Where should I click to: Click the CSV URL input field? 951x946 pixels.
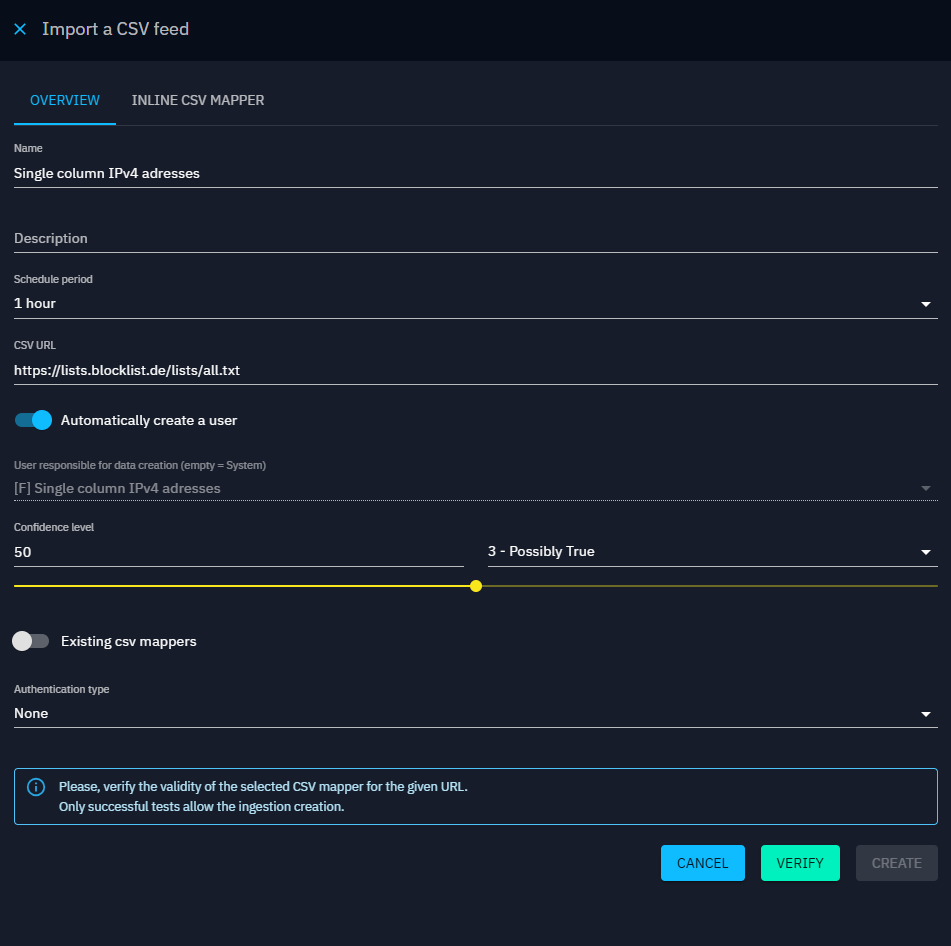coord(475,370)
